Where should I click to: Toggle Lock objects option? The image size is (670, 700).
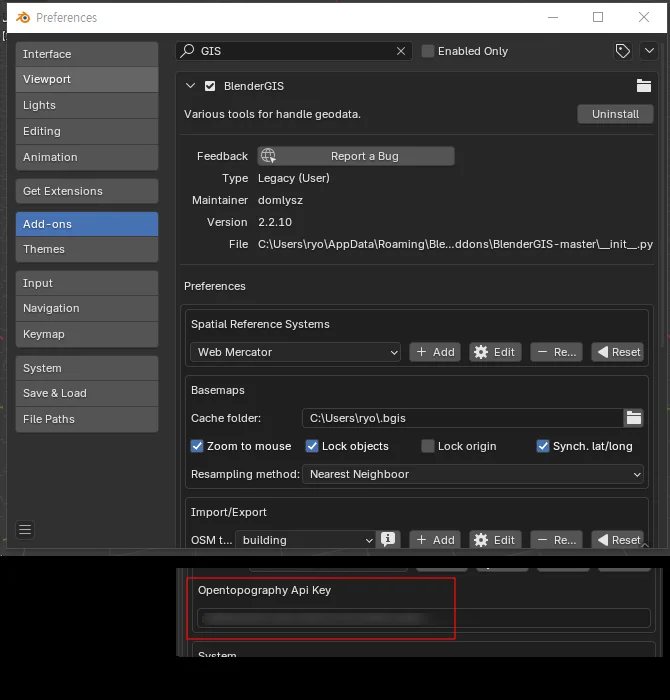pos(312,446)
